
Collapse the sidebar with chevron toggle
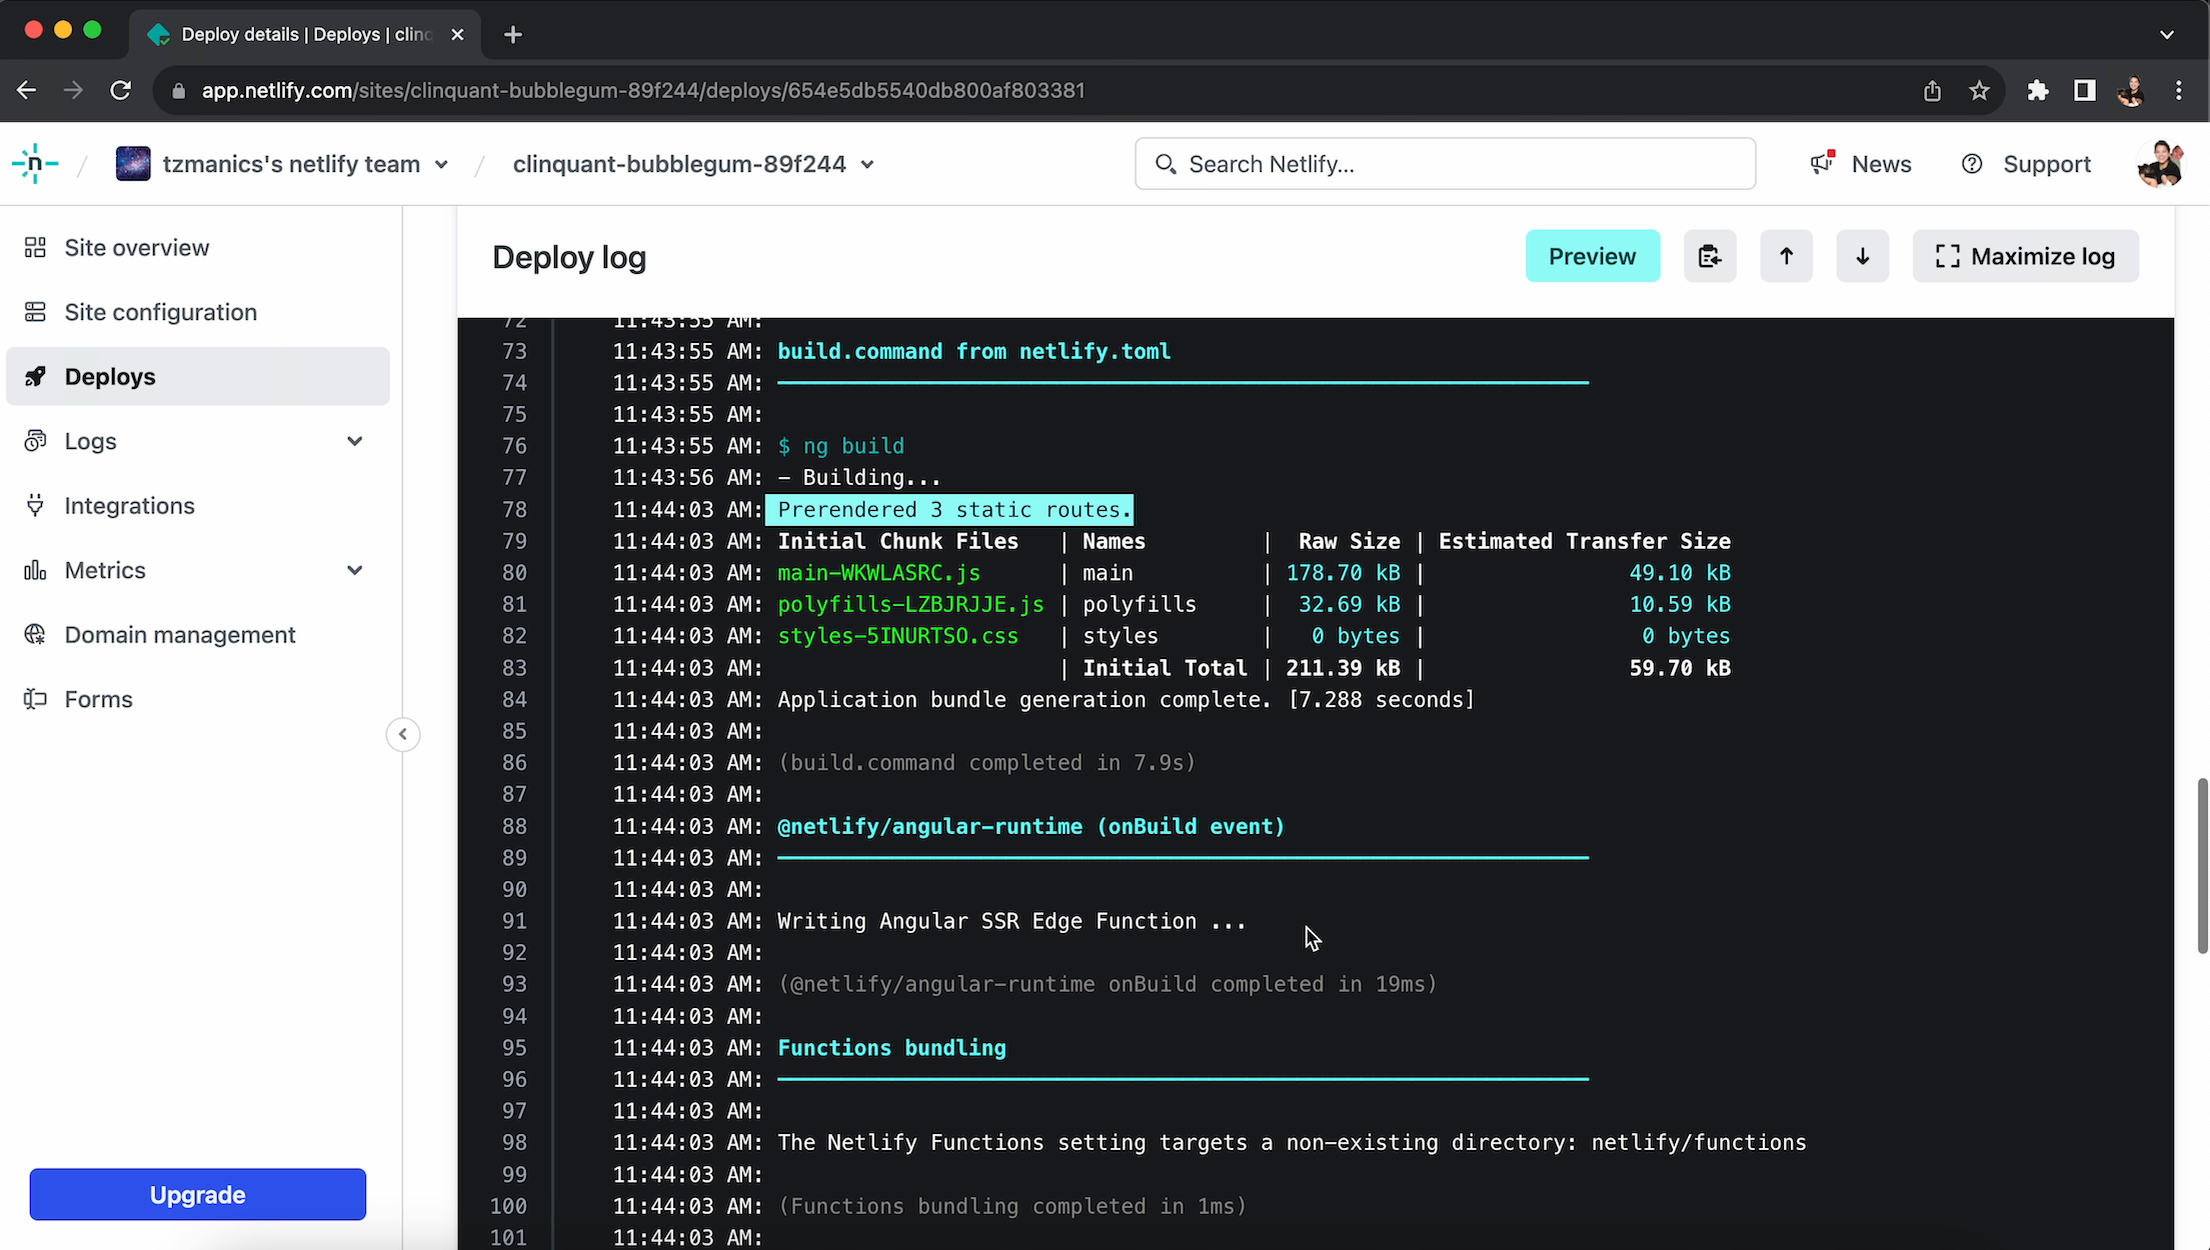click(x=403, y=734)
